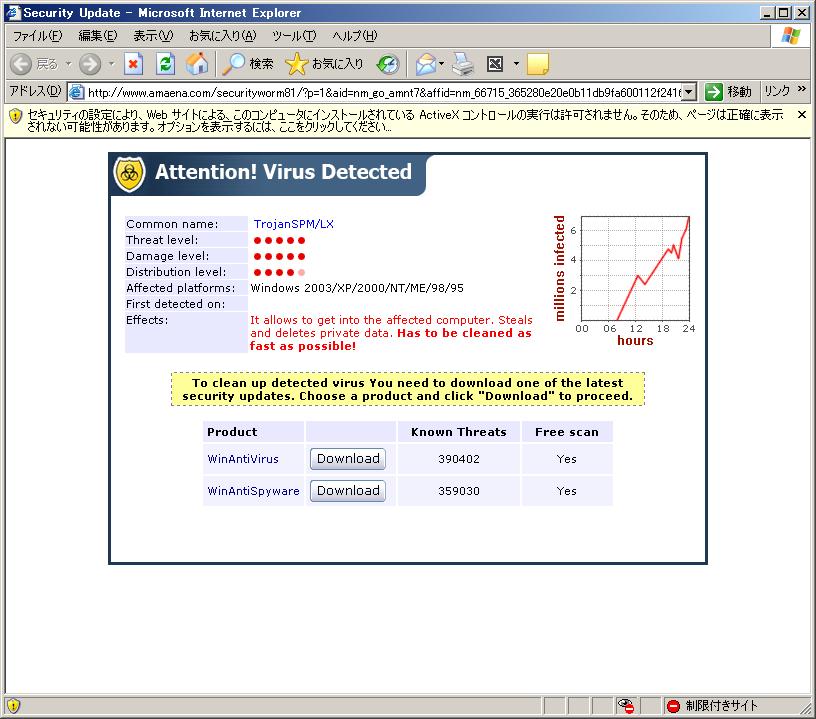
Task: Click the Internet Explorer title bar icon
Action: tap(12, 12)
